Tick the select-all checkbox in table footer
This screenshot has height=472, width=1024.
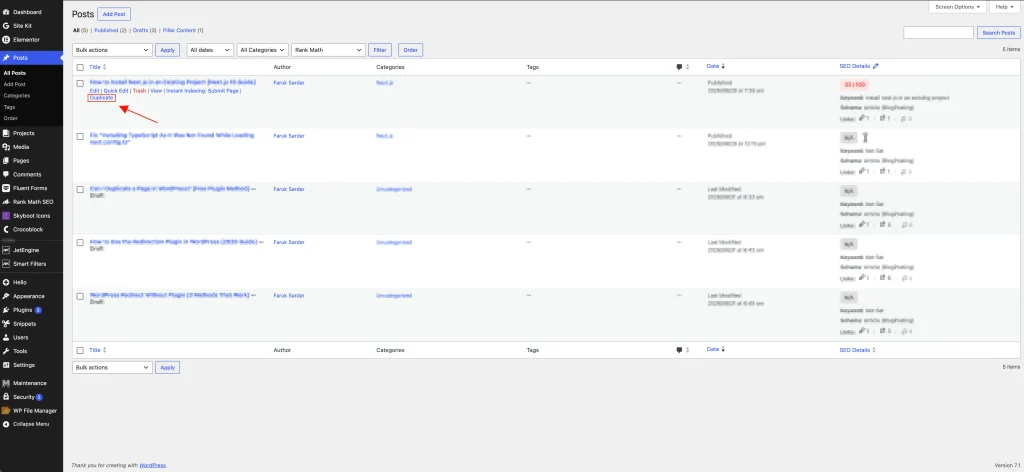pos(80,350)
